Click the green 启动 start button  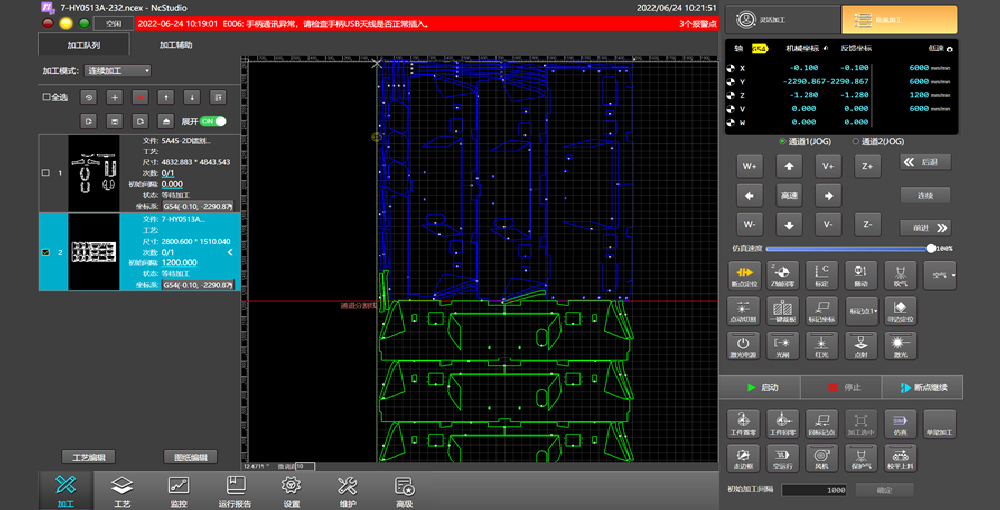pos(758,387)
